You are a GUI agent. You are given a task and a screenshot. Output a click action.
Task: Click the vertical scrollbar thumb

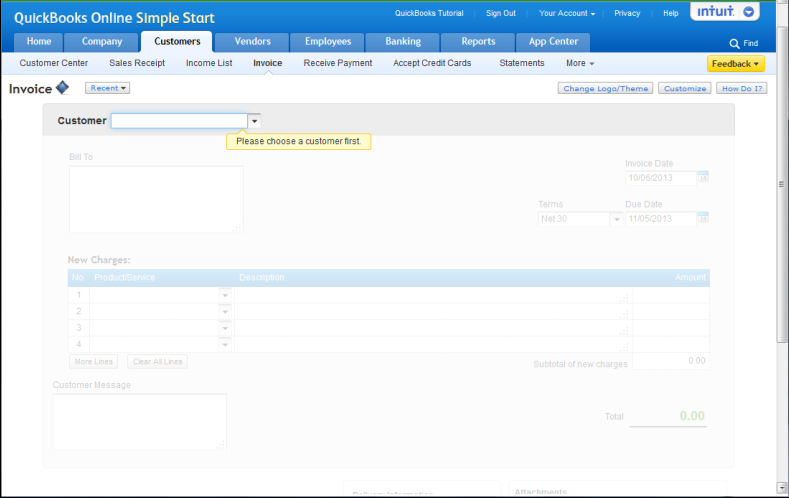coord(781,184)
